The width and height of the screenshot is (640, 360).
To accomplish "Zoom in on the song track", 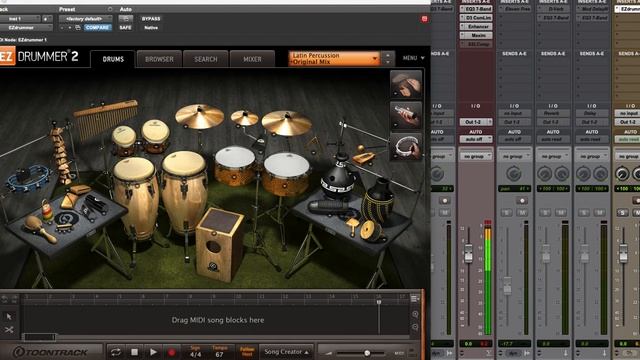I will (415, 314).
